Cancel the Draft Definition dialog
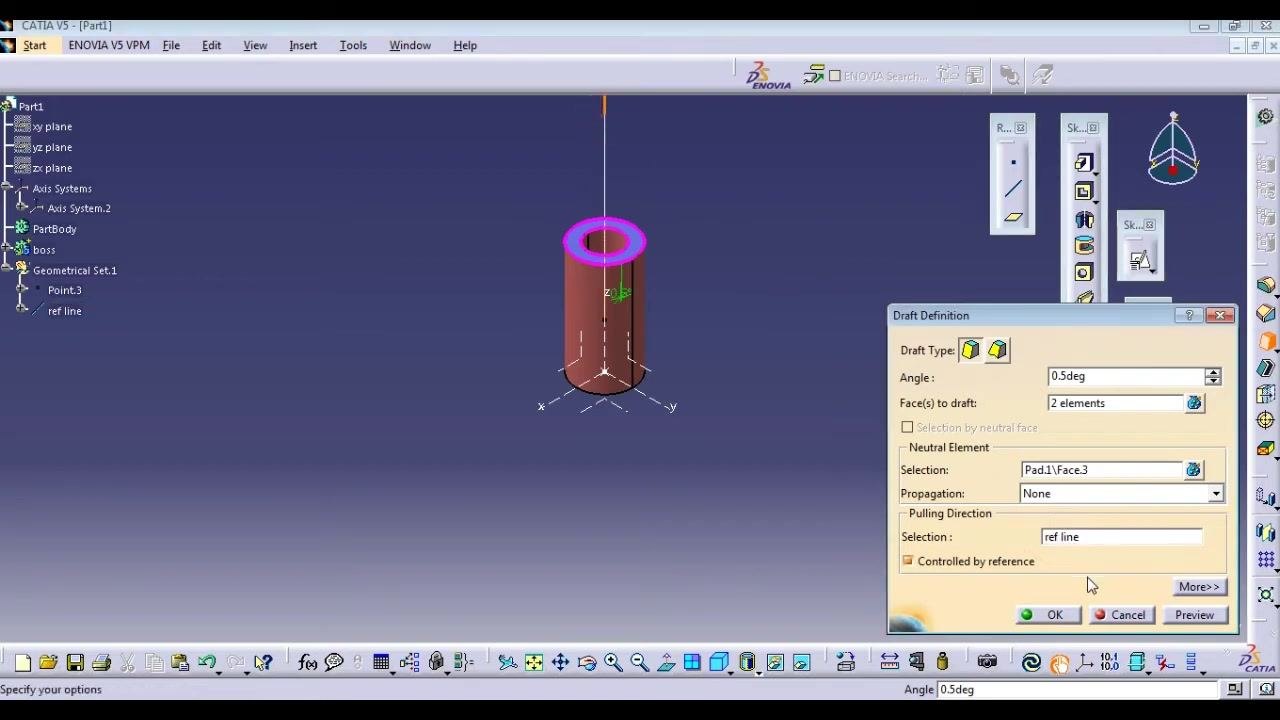The width and height of the screenshot is (1280, 720). (1121, 615)
